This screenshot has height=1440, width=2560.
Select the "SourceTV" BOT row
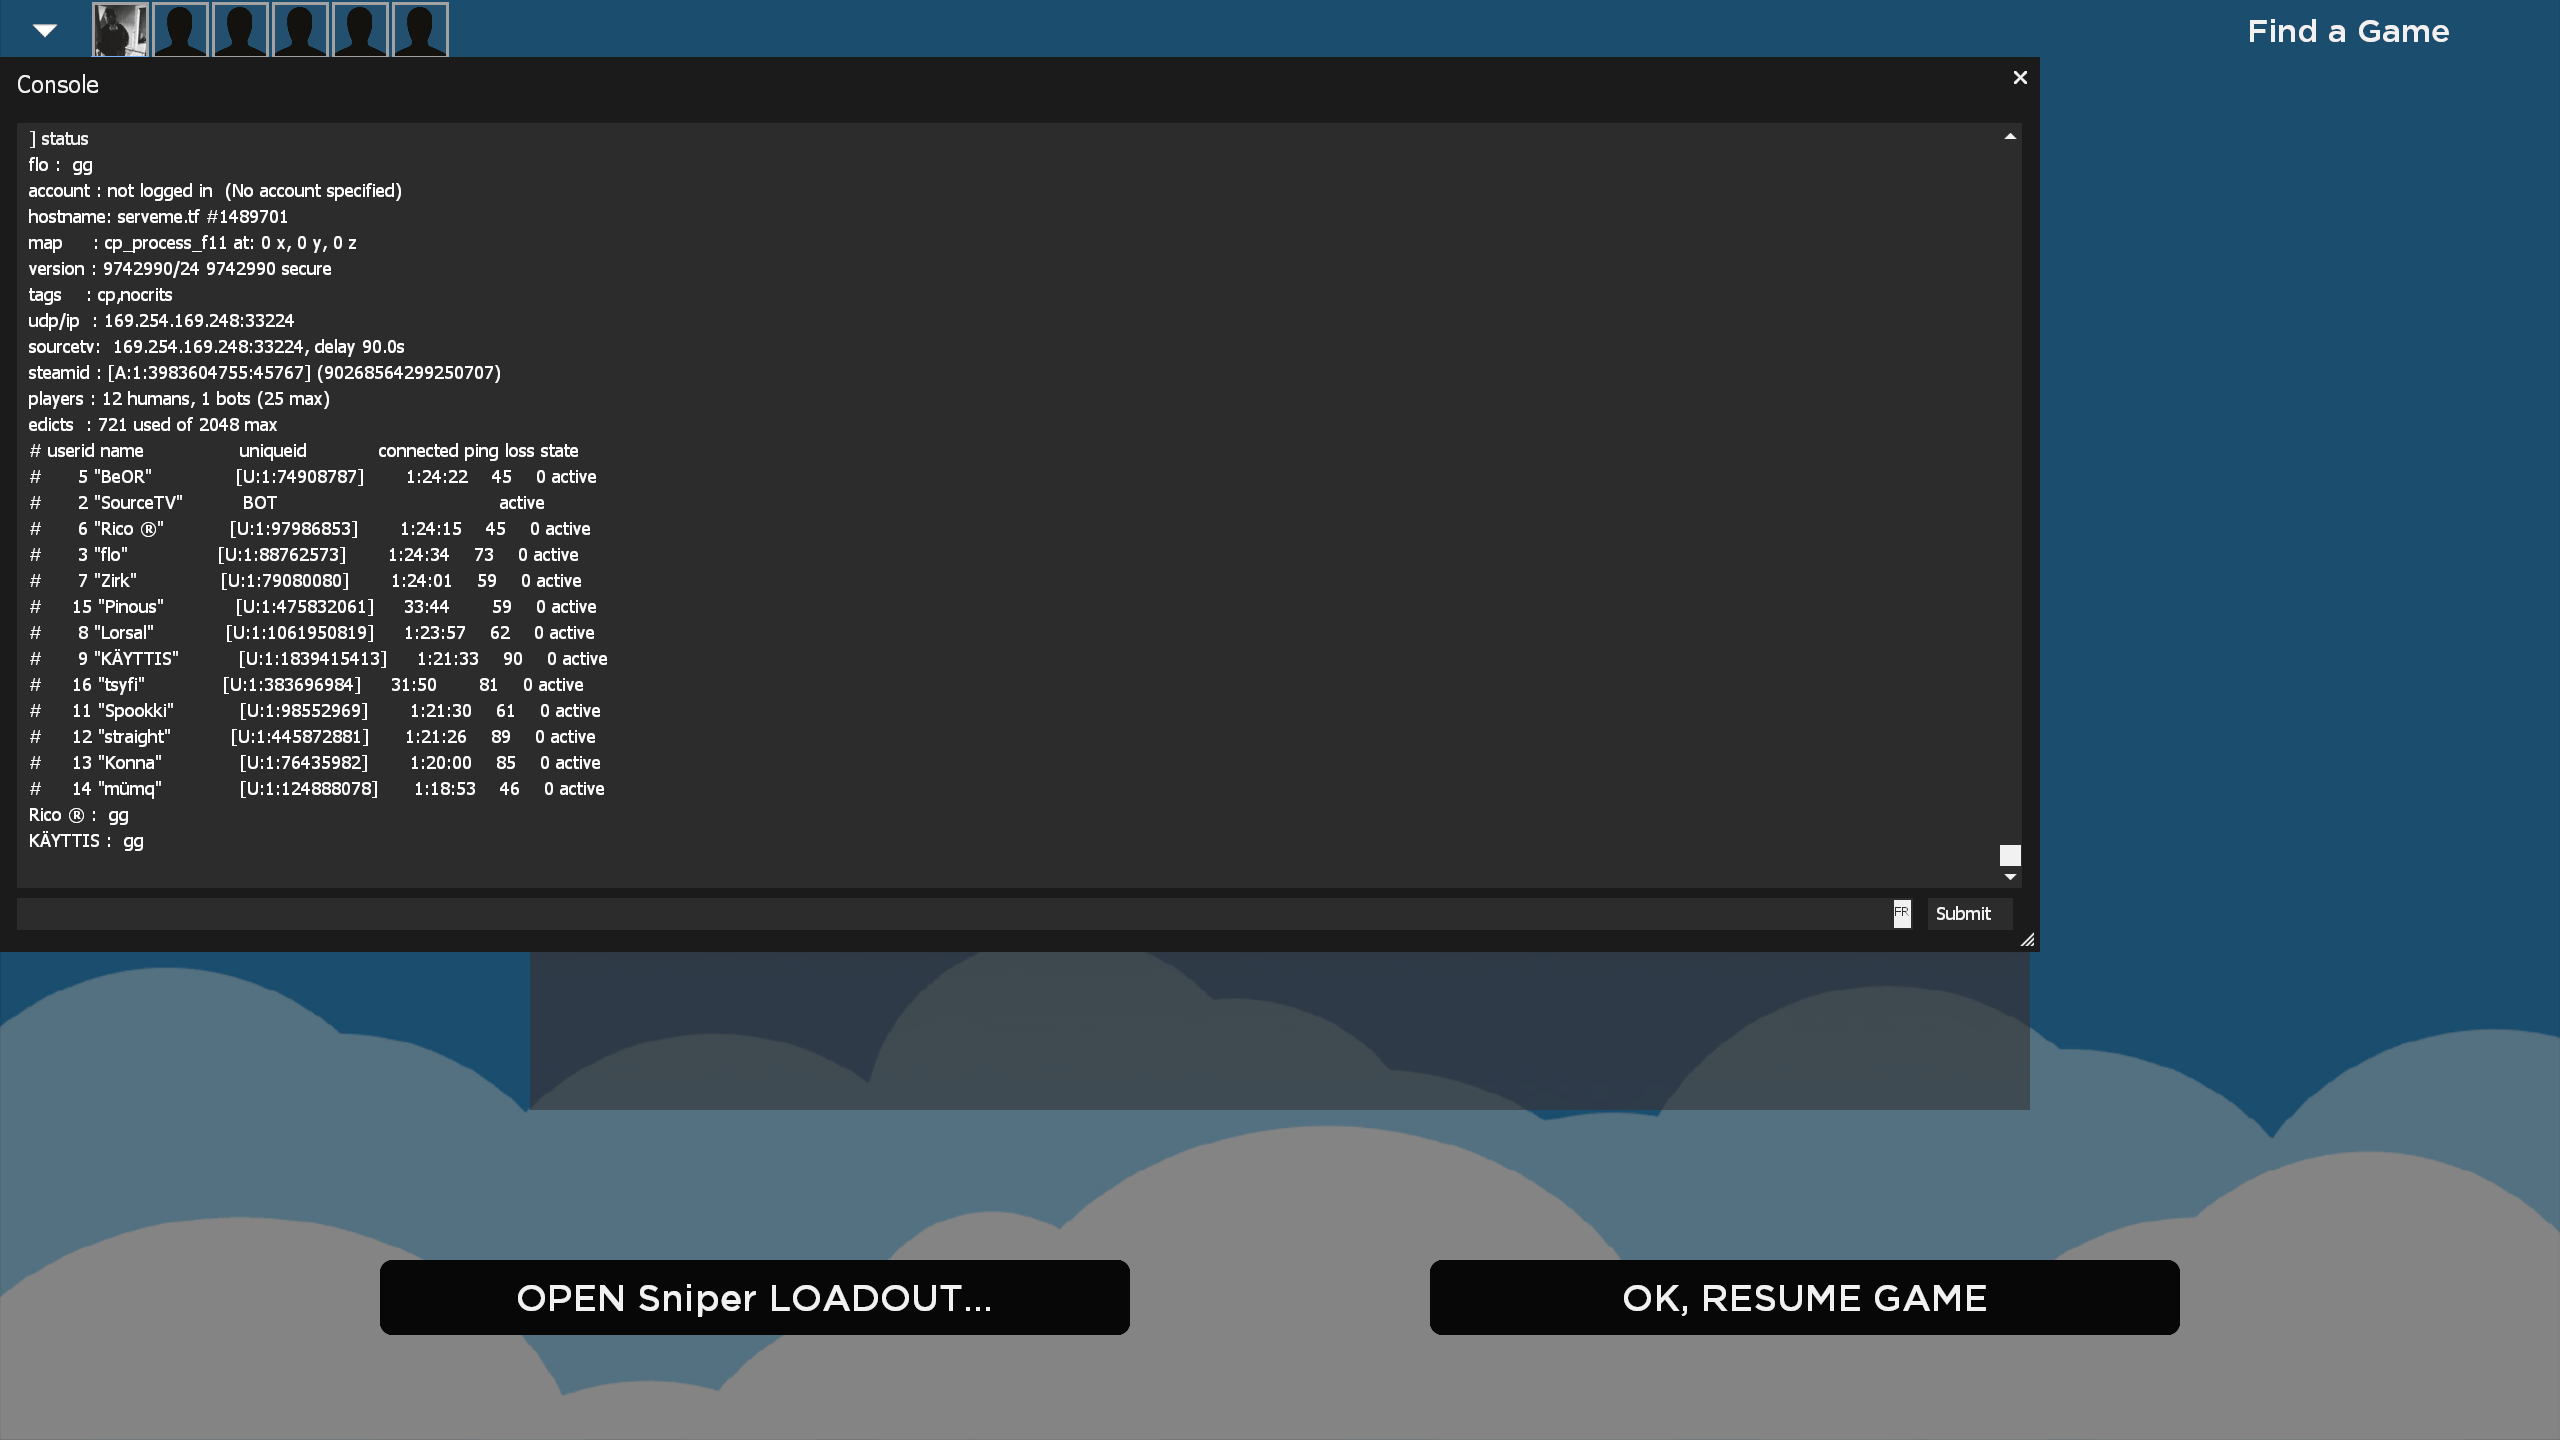287,503
